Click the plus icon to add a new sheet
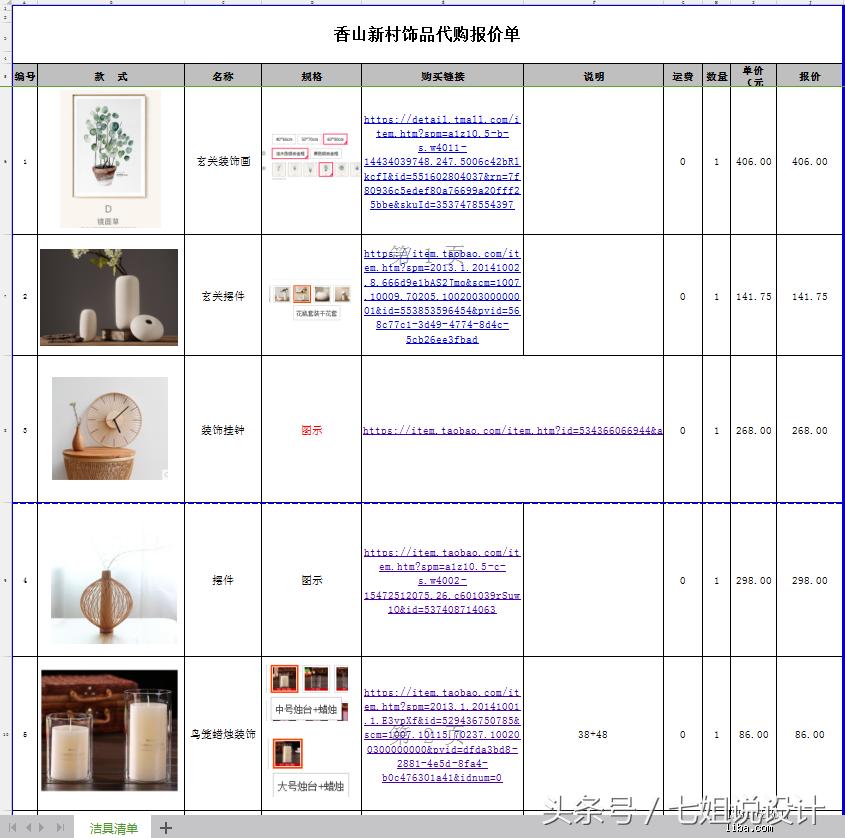Screen dimensions: 845x838 tap(165, 827)
